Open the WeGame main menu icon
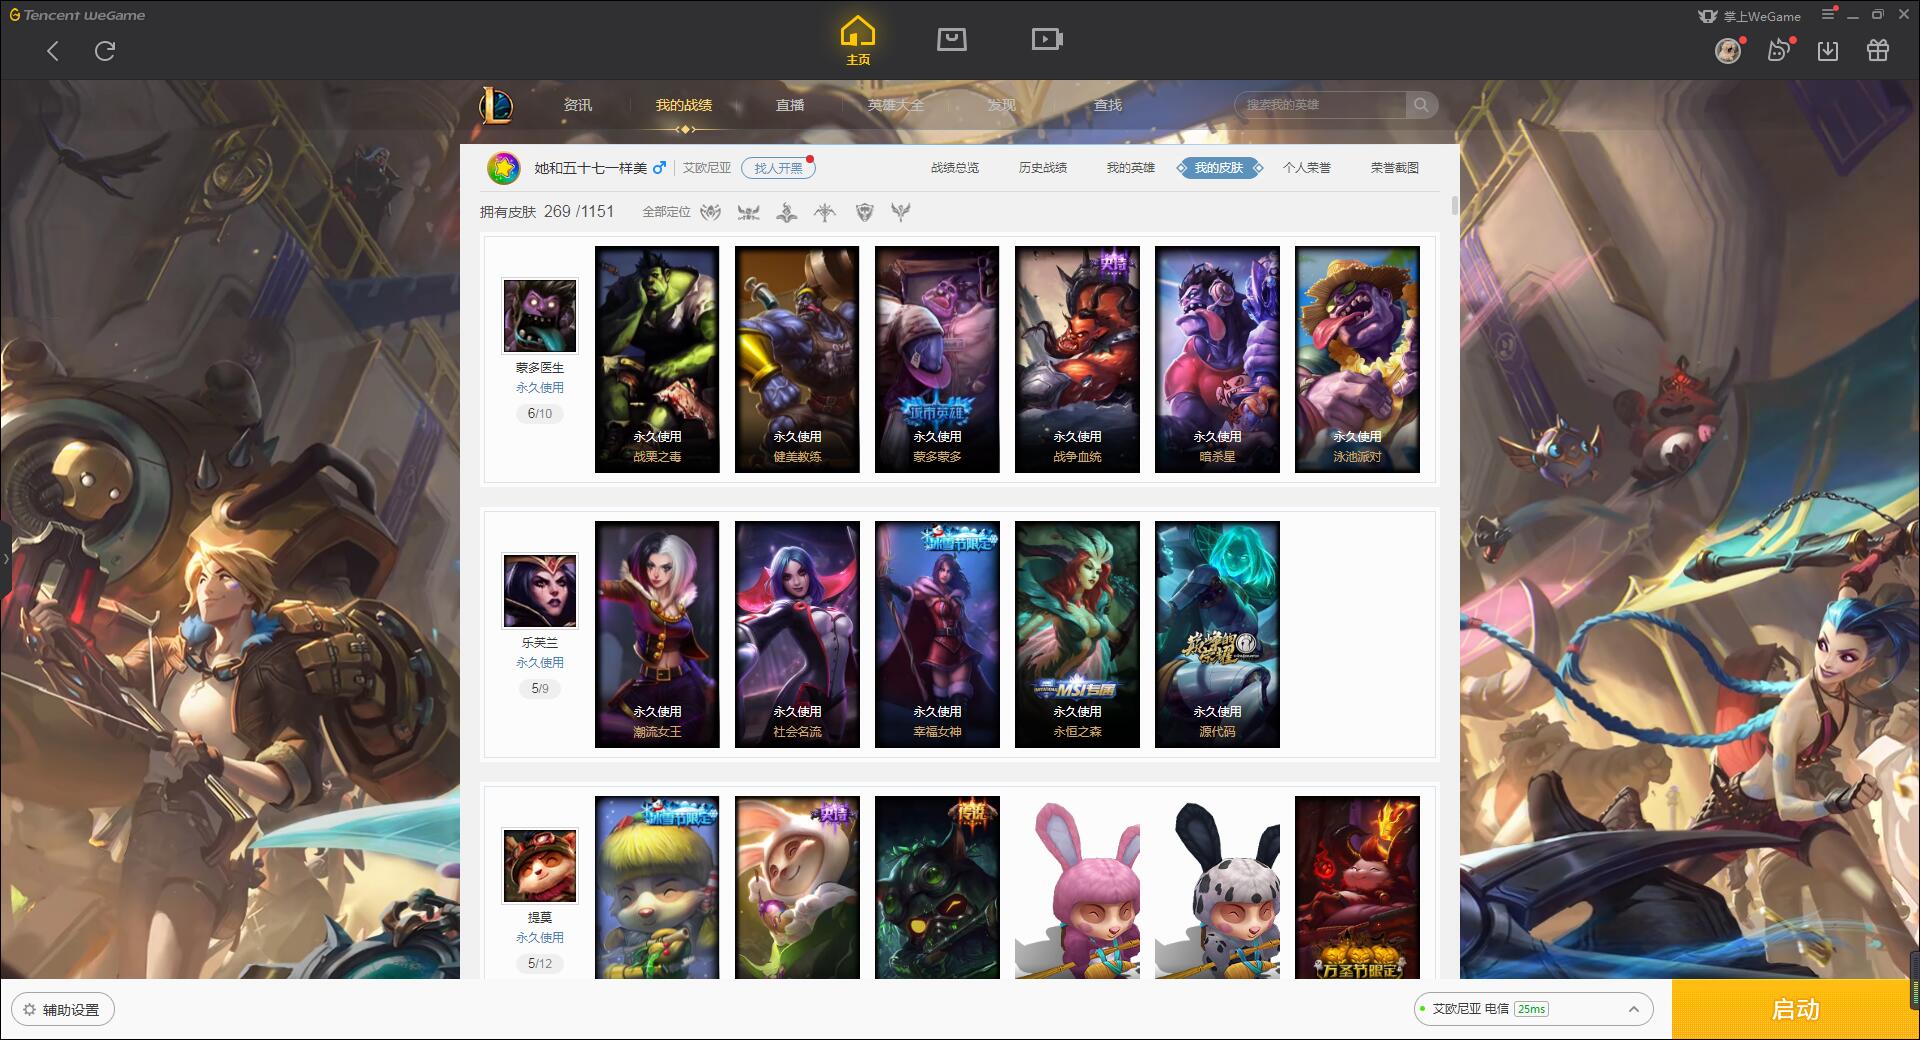 [1828, 14]
